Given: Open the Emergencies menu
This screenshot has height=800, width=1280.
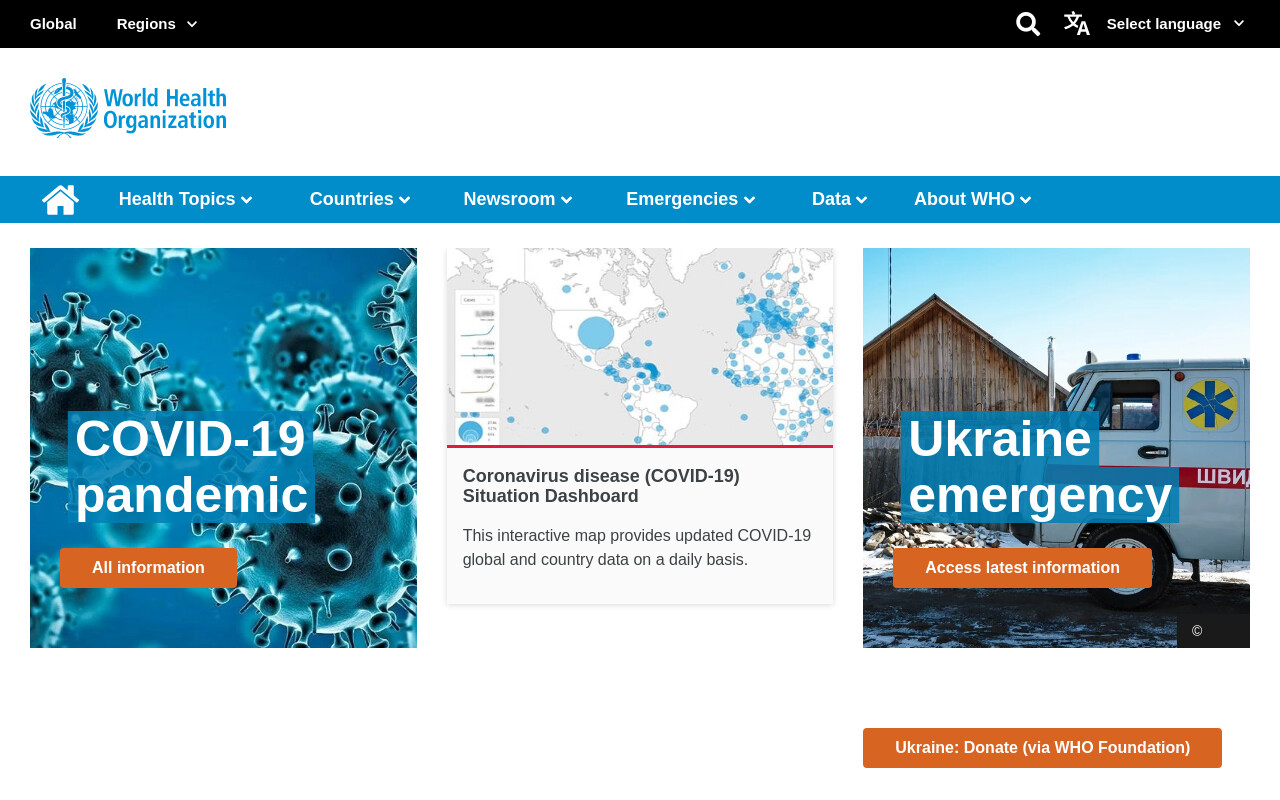Looking at the screenshot, I should tap(691, 199).
